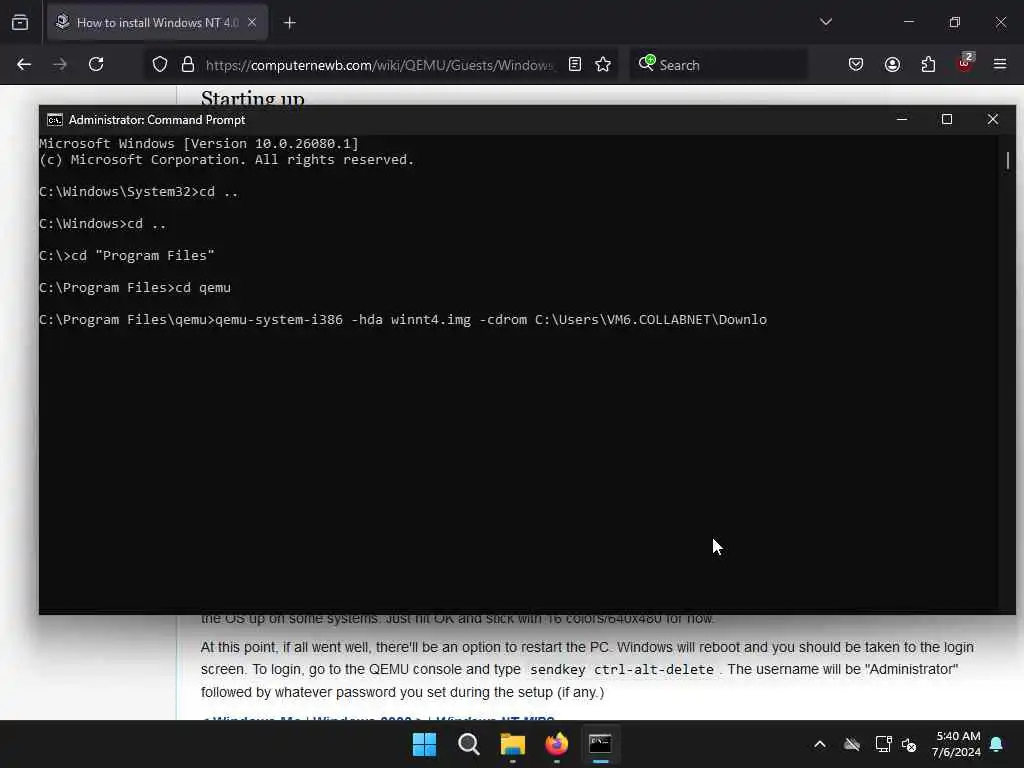Screen dimensions: 1024x768
Task: Close the Command Prompt window
Action: point(993,119)
